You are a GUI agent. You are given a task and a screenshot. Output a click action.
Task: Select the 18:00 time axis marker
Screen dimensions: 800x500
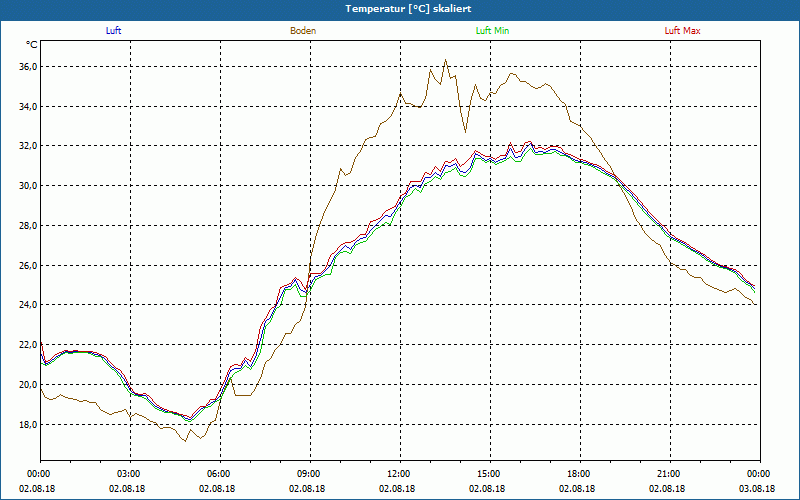pyautogui.click(x=579, y=474)
